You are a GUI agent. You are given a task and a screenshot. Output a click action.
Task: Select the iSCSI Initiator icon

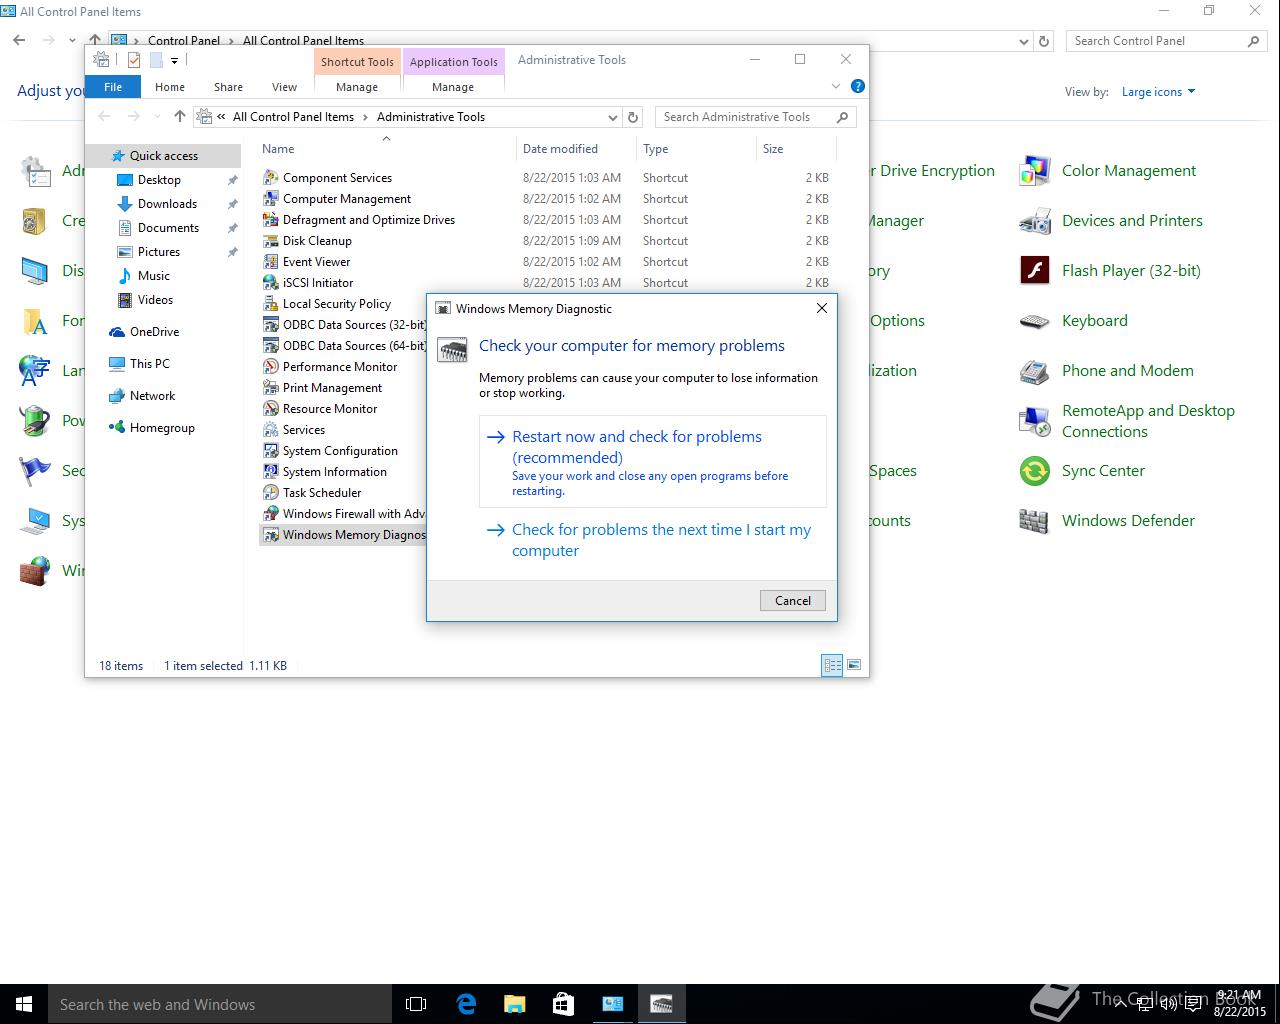click(270, 283)
